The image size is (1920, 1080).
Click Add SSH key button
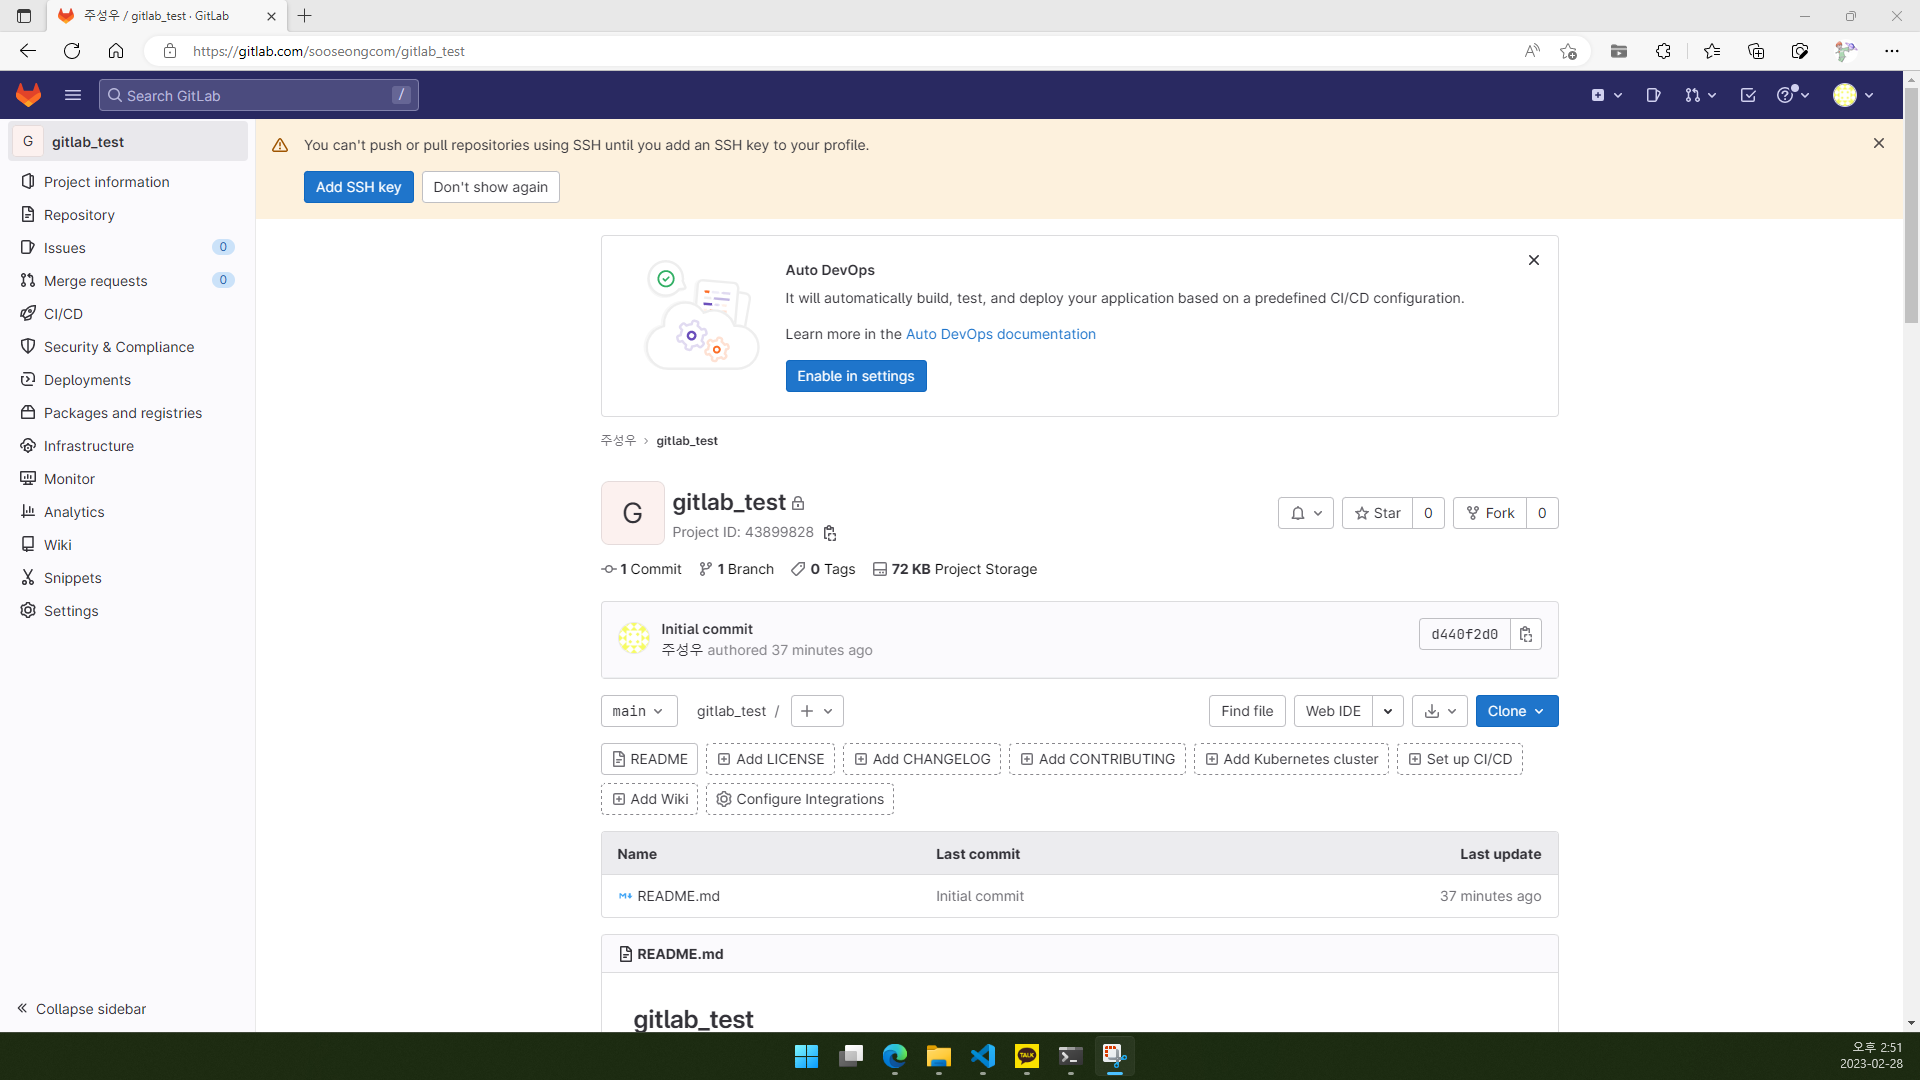pyautogui.click(x=357, y=186)
